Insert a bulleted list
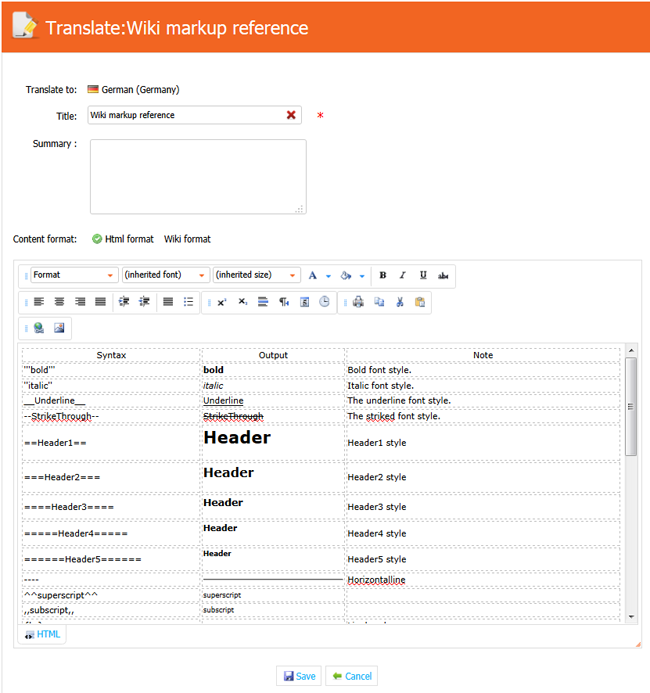Image resolution: width=650 pixels, height=693 pixels. [189, 302]
